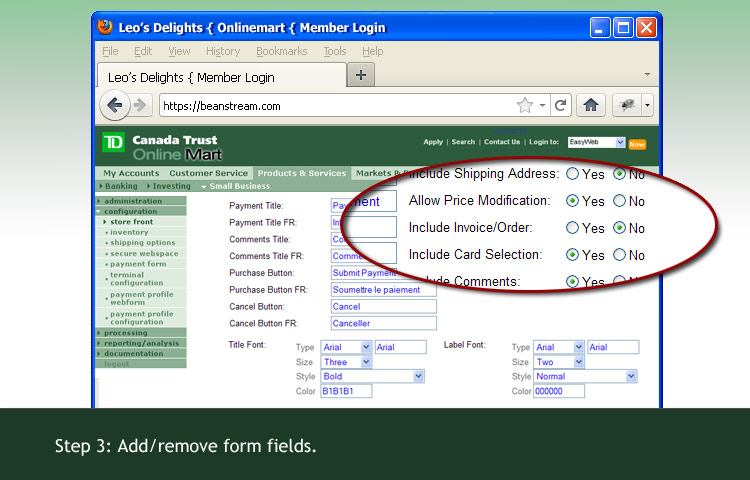Open Title Font Size dropdown
750x480 pixels.
click(x=346, y=362)
